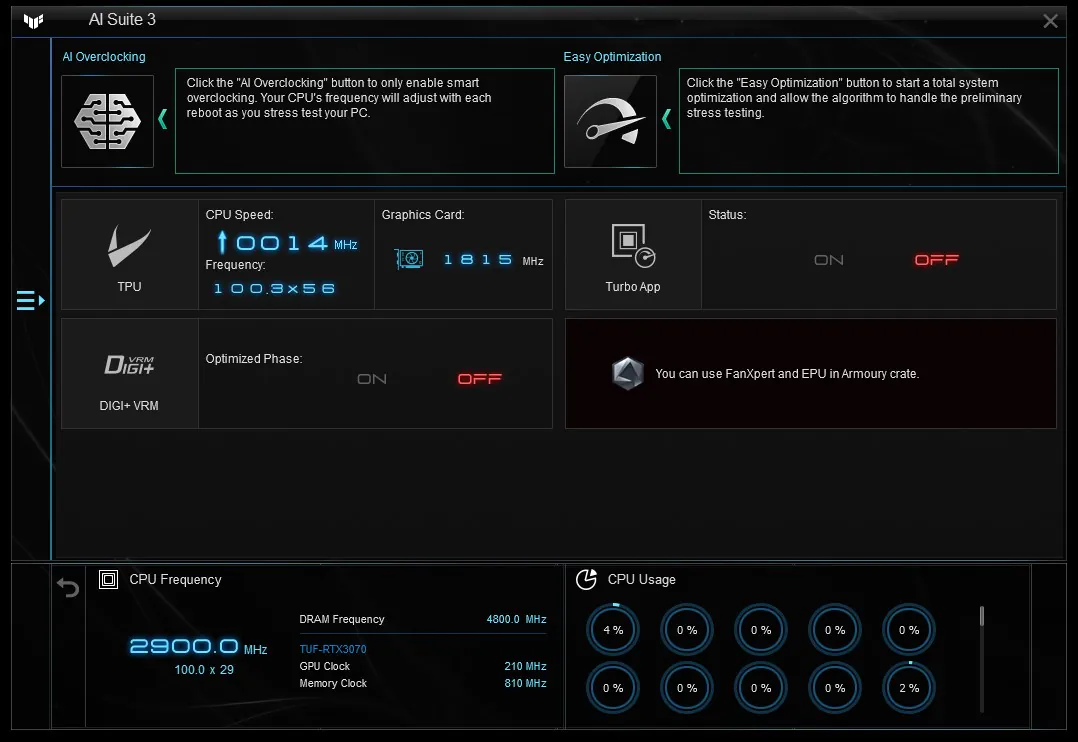Viewport: 1078px width, 742px height.
Task: Click the Armoury Crate icon
Action: (x=628, y=373)
